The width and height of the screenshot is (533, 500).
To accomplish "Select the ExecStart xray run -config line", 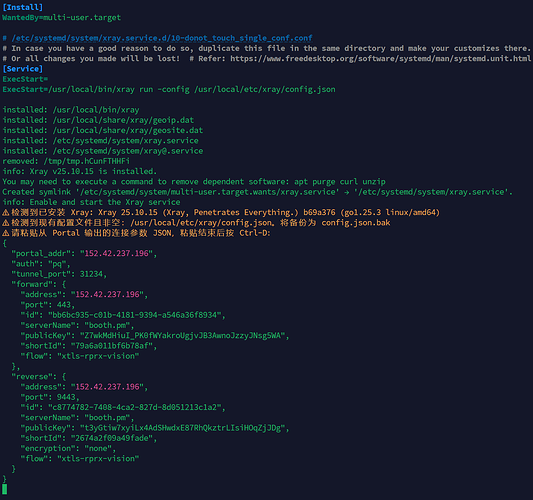I will click(169, 89).
